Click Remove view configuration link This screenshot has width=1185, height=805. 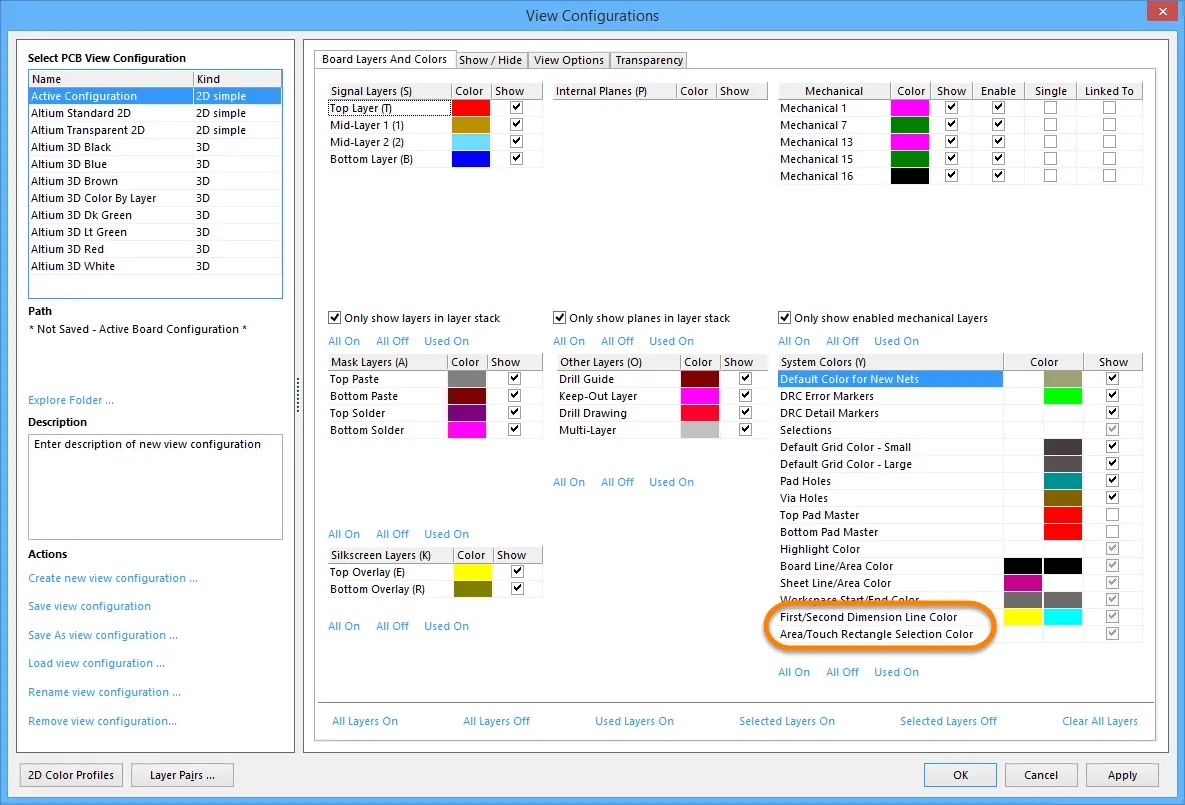click(x=102, y=721)
